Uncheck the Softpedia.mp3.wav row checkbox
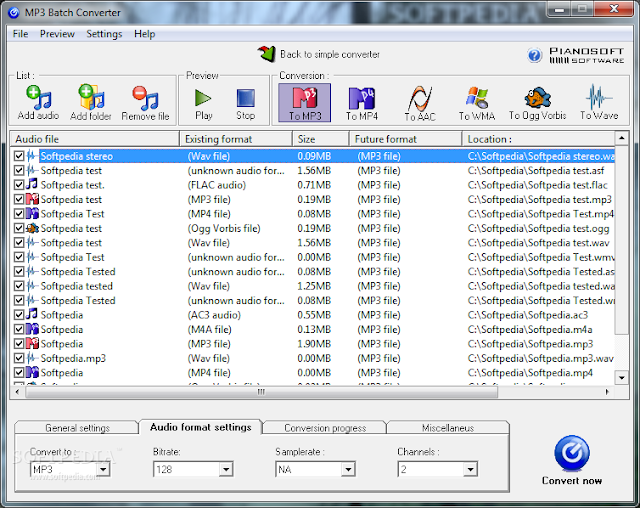The image size is (640, 508). pos(19,358)
